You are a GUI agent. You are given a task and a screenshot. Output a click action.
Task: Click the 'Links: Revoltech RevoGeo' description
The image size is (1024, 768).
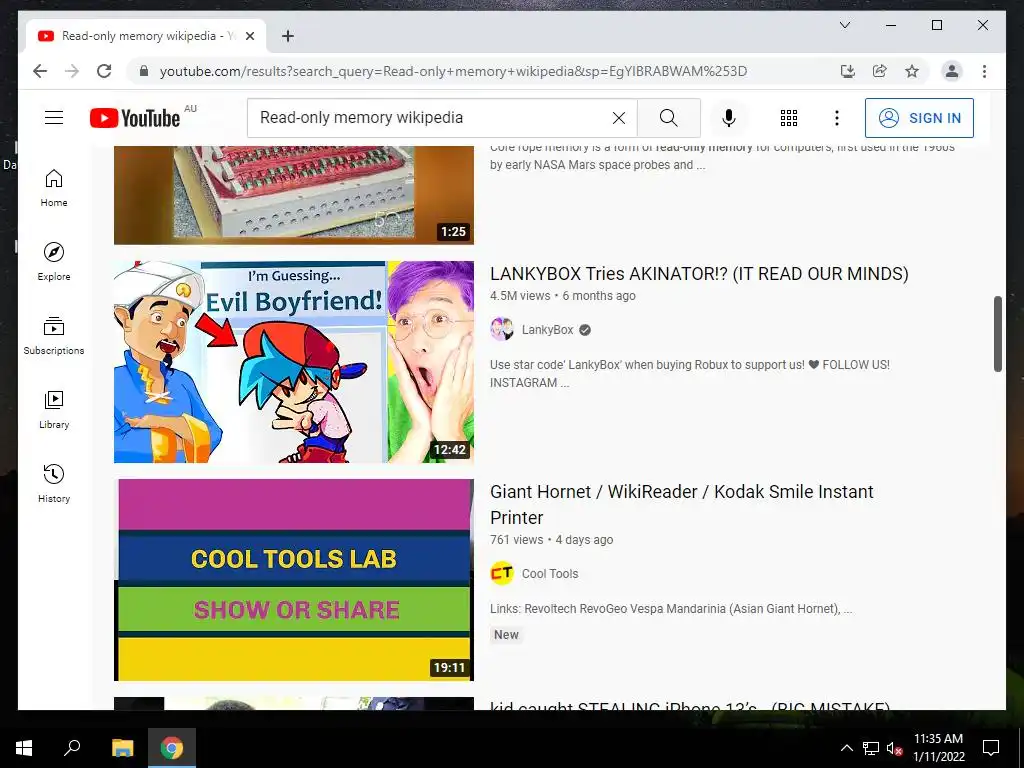[671, 609]
